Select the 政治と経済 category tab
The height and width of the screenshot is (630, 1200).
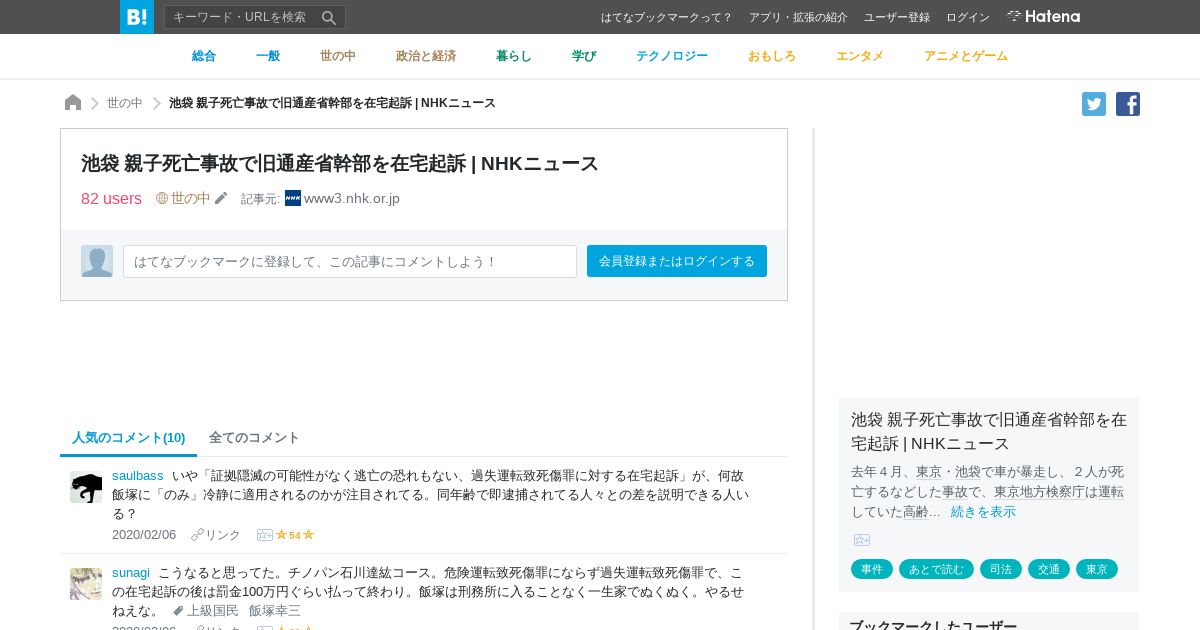point(426,56)
